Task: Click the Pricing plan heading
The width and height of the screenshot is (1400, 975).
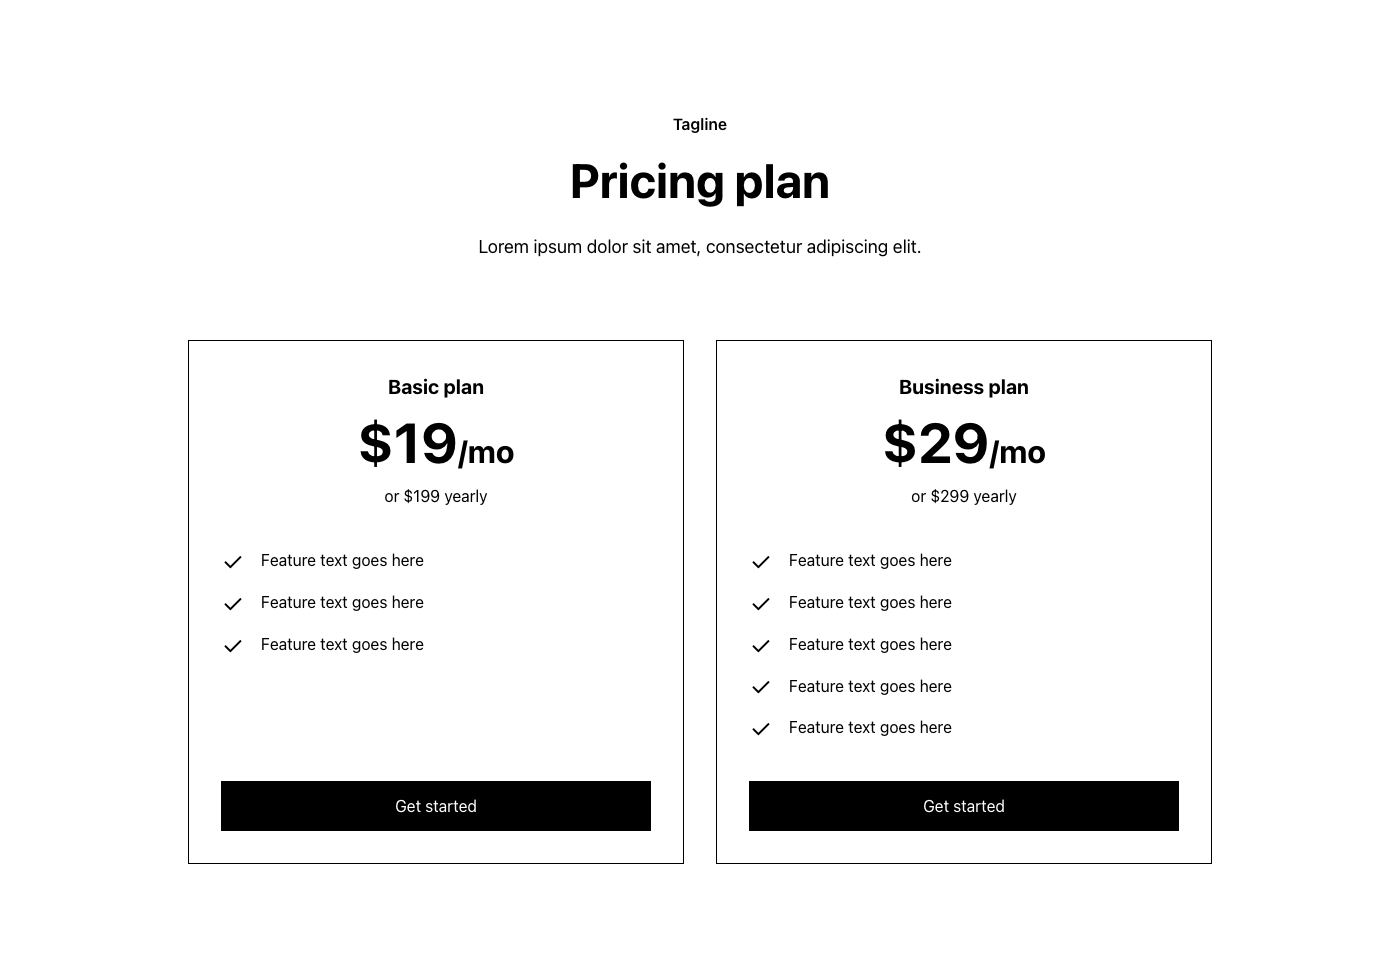Action: [x=699, y=182]
